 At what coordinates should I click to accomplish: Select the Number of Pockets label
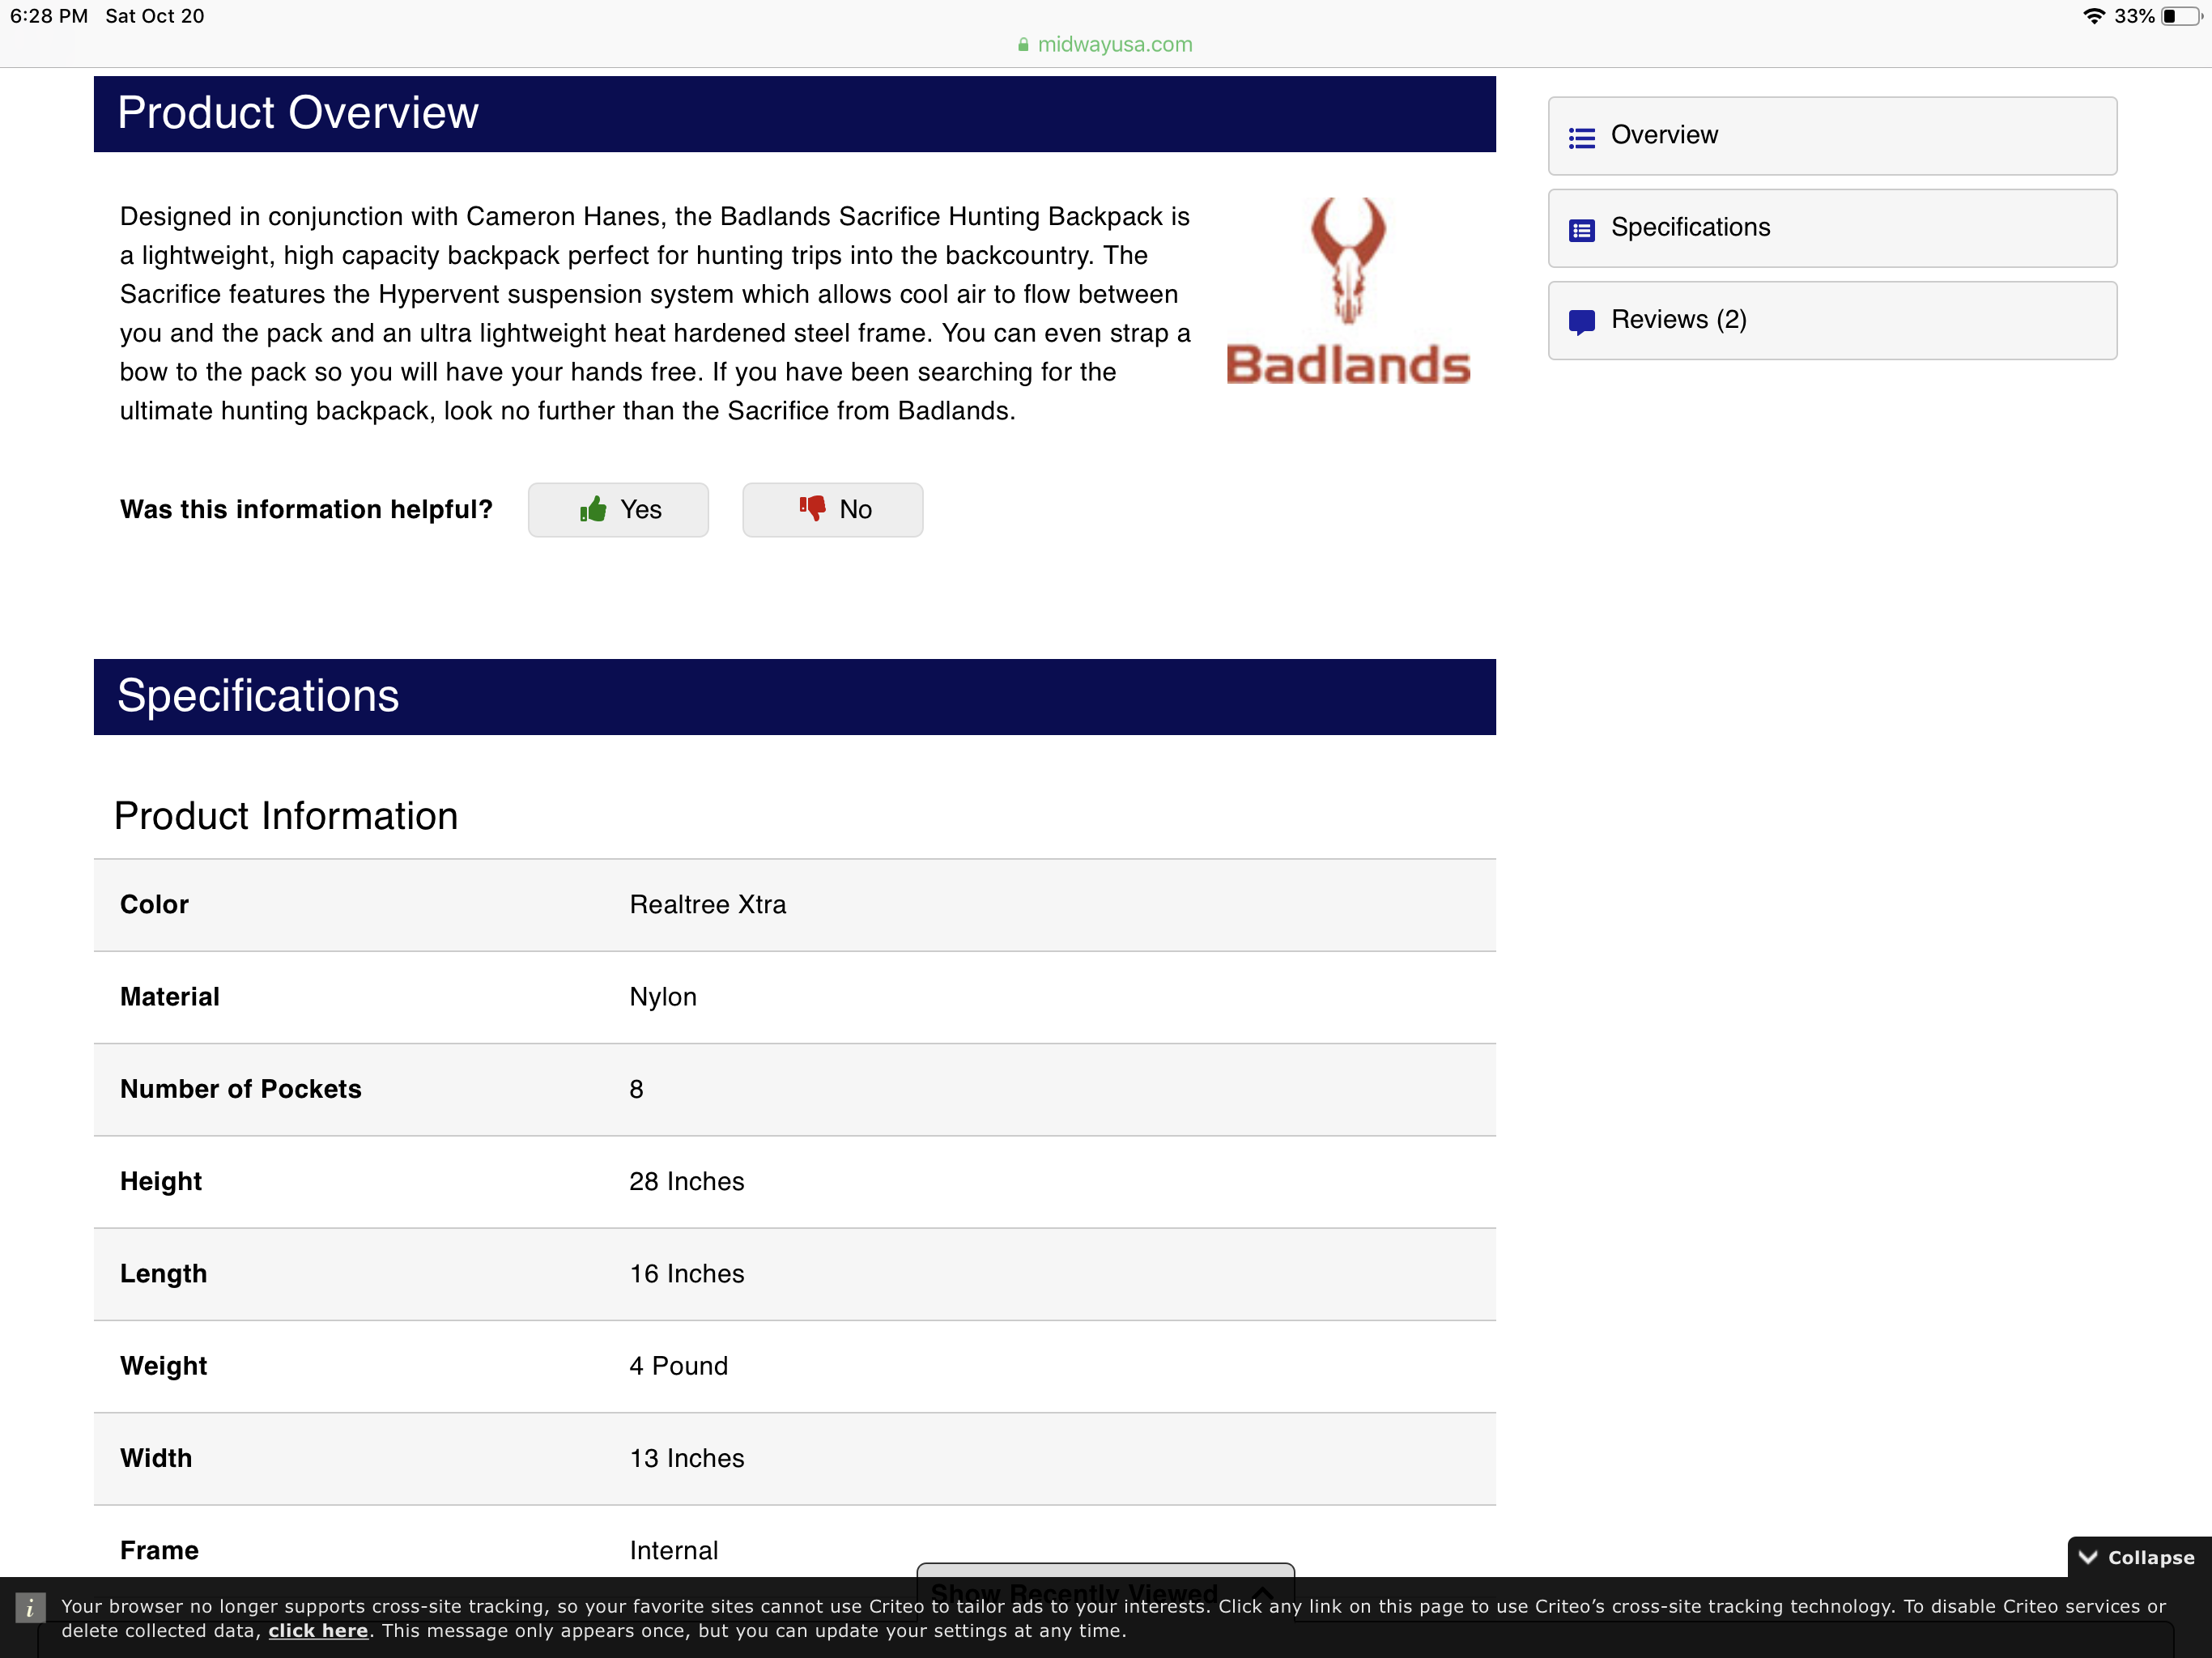pos(240,1089)
